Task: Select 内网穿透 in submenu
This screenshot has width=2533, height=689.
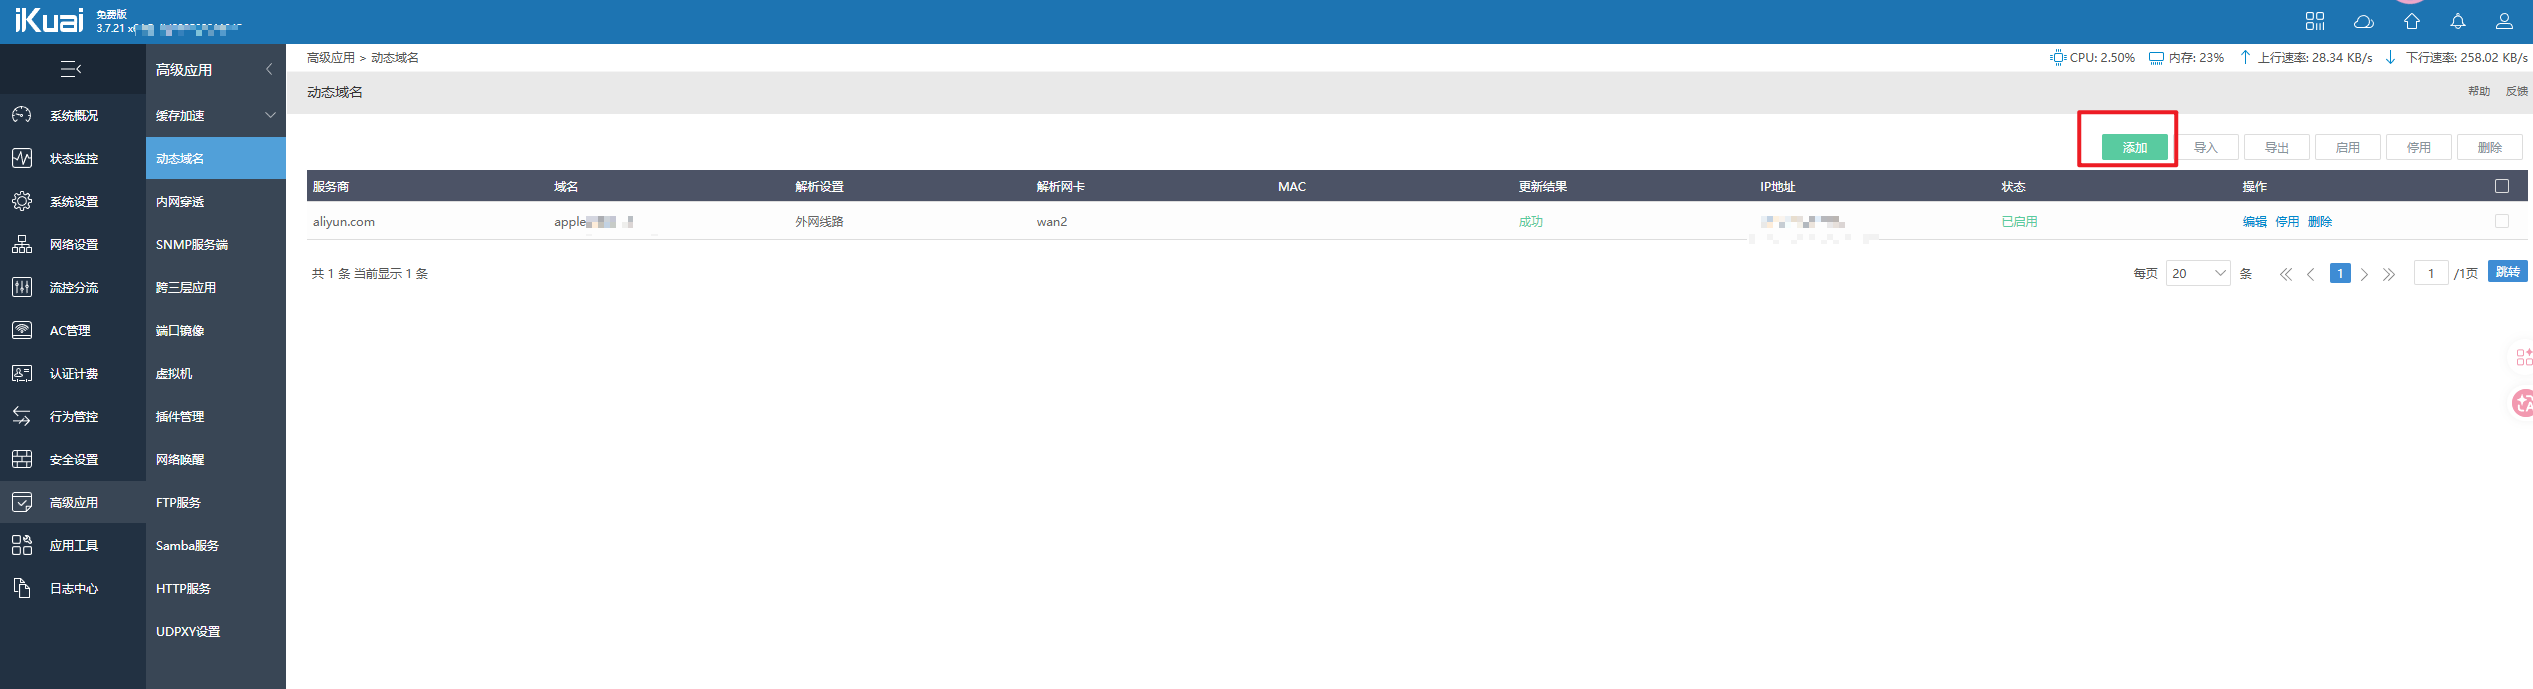Action: pyautogui.click(x=180, y=202)
